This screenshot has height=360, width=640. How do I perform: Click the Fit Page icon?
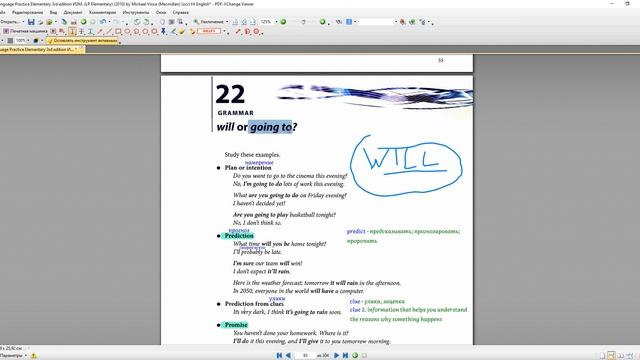tap(244, 22)
